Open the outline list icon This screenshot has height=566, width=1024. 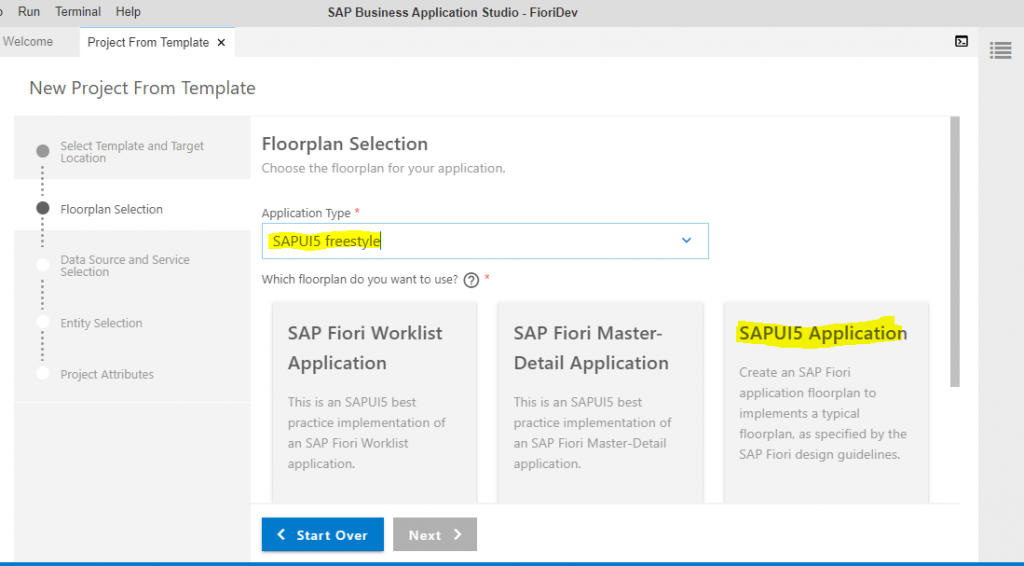tap(1000, 50)
